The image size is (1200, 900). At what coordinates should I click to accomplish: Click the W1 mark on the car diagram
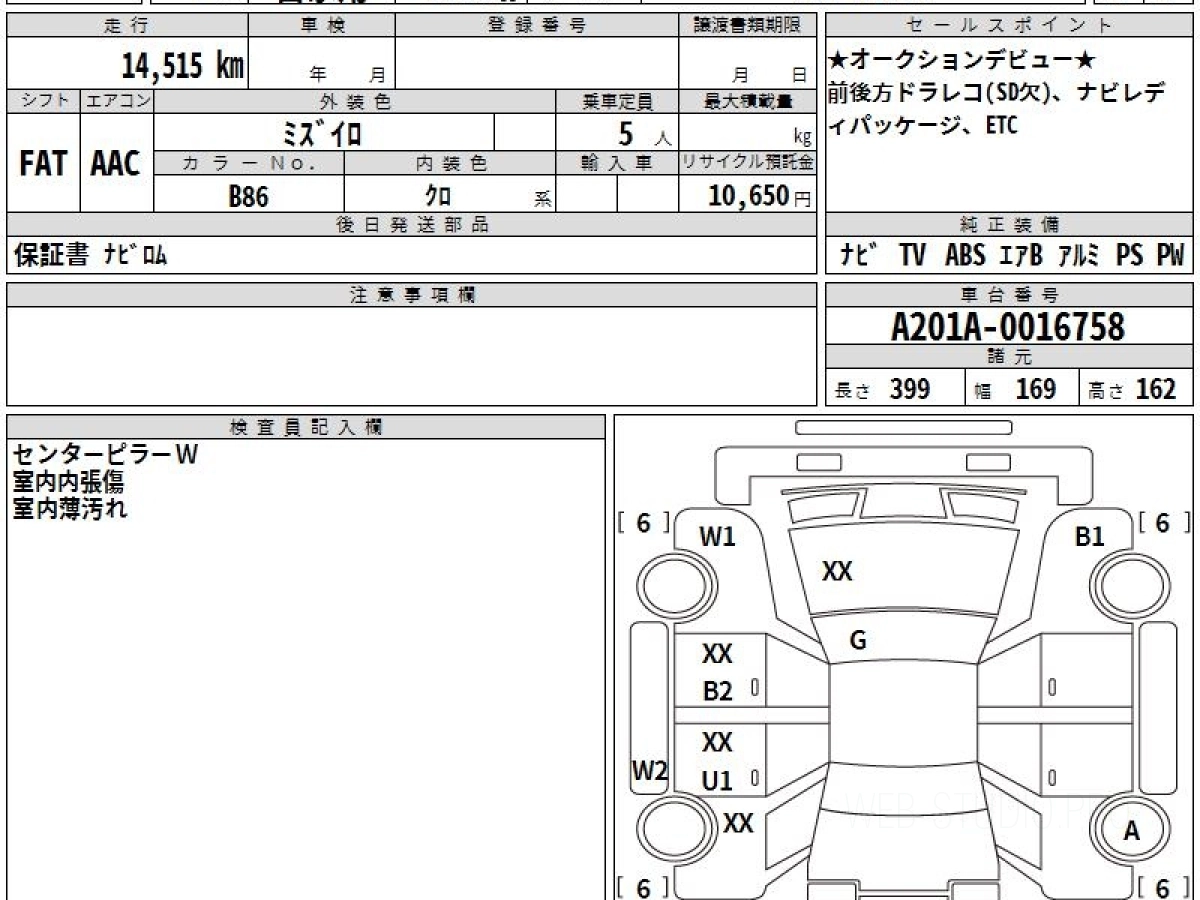pos(717,537)
